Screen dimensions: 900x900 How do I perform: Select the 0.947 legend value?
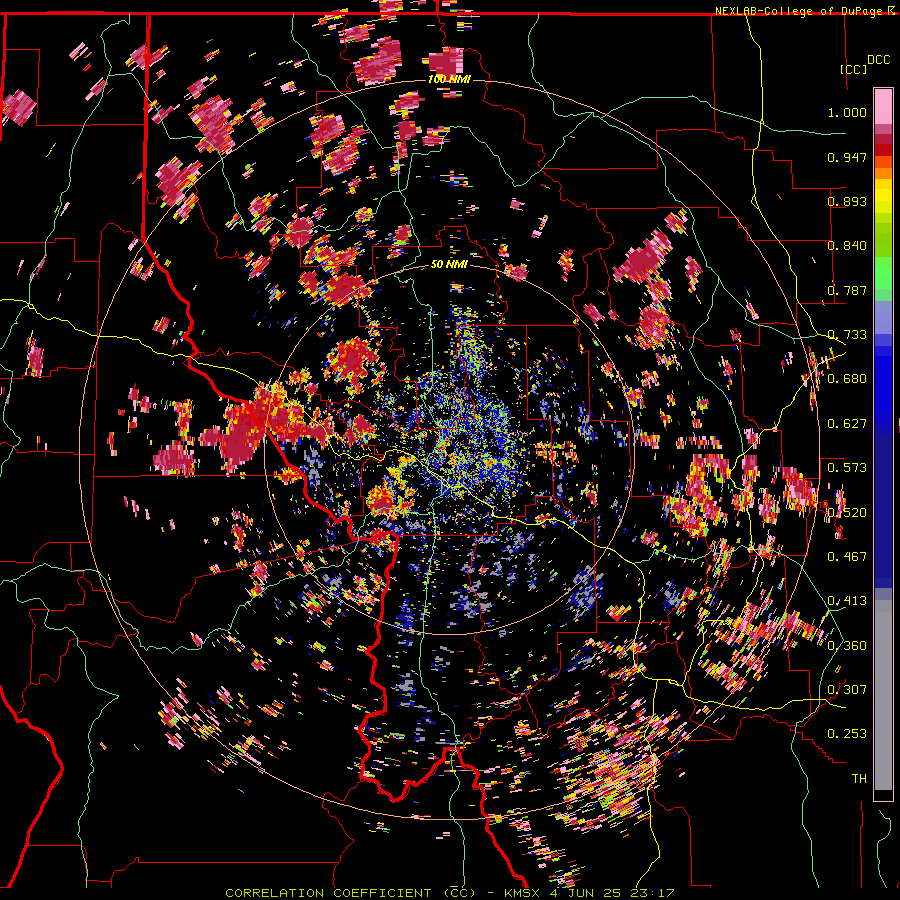coord(847,157)
